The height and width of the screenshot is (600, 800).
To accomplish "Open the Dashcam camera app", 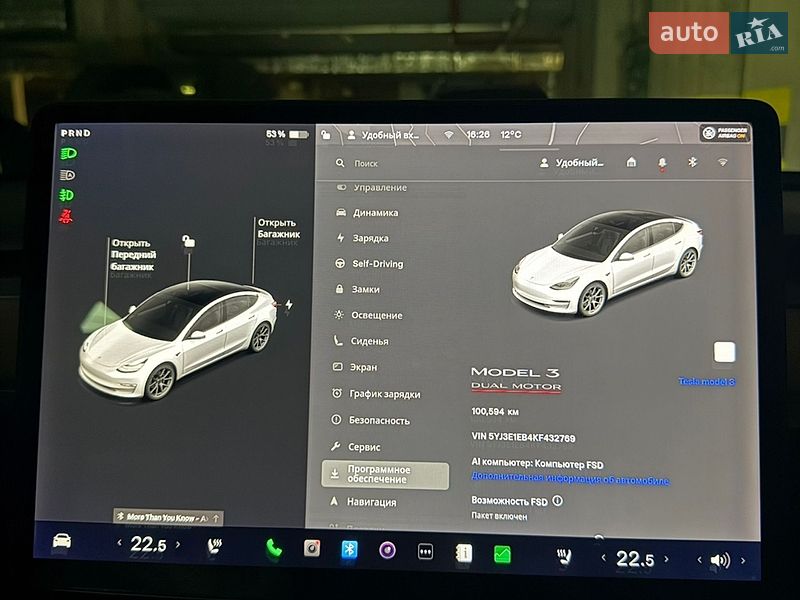I will pos(312,548).
